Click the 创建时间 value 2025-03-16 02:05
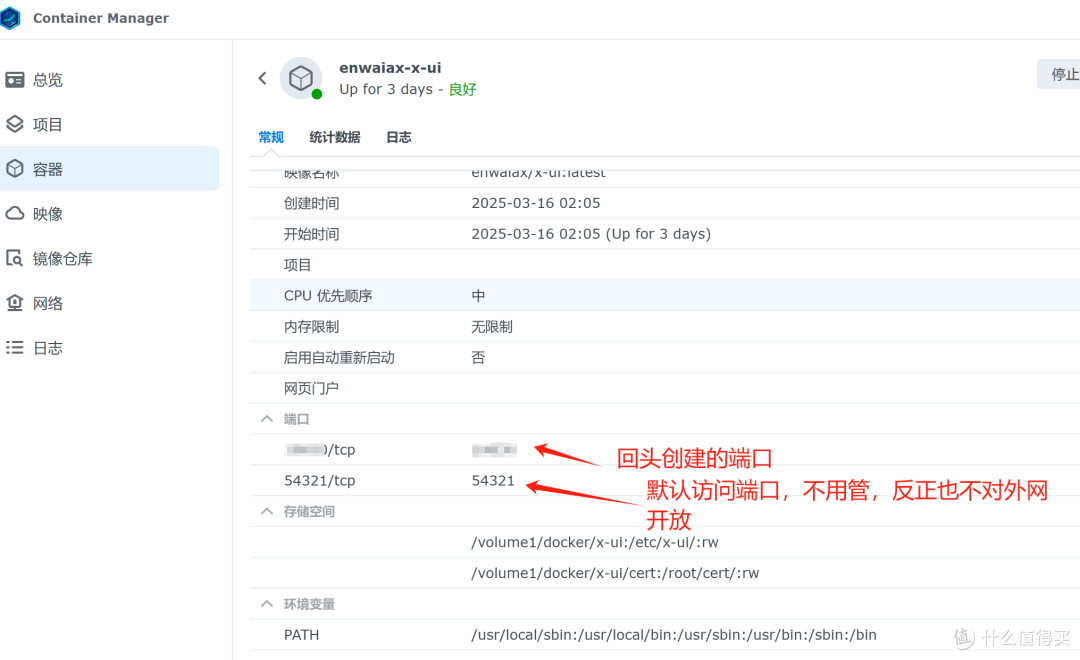Viewport: 1080px width, 660px height. [536, 203]
